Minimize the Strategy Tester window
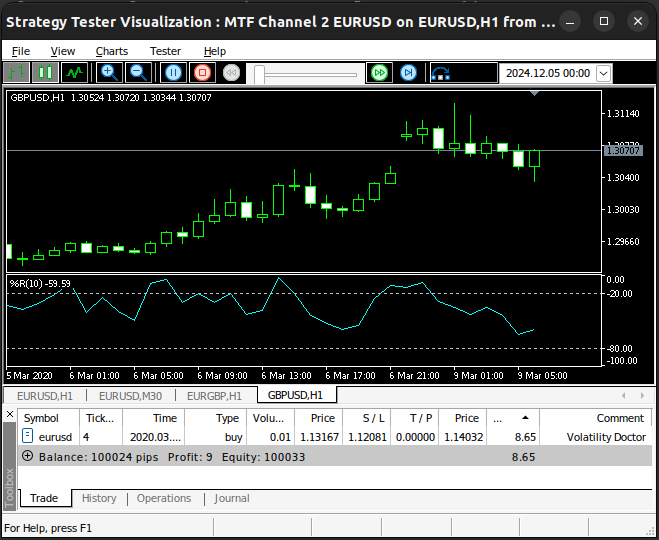 (x=570, y=21)
